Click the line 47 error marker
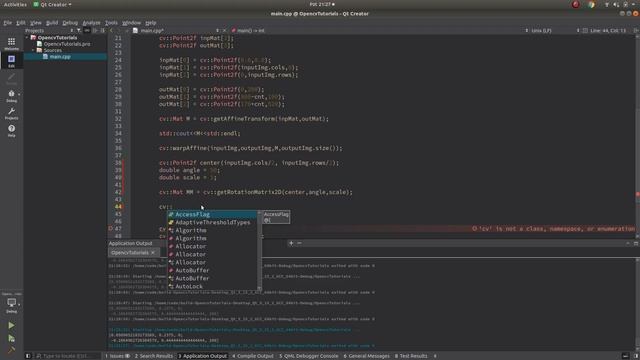The image size is (640, 360). (110, 229)
